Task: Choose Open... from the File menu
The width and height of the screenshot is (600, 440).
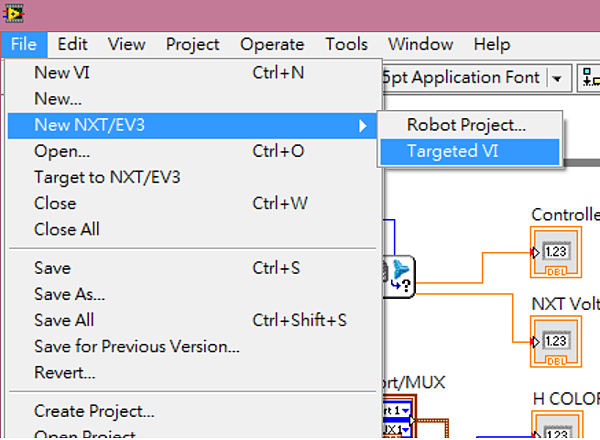Action: tap(192, 151)
